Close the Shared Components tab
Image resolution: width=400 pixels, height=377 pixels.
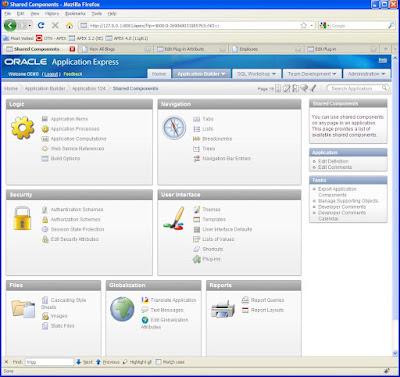[72, 49]
